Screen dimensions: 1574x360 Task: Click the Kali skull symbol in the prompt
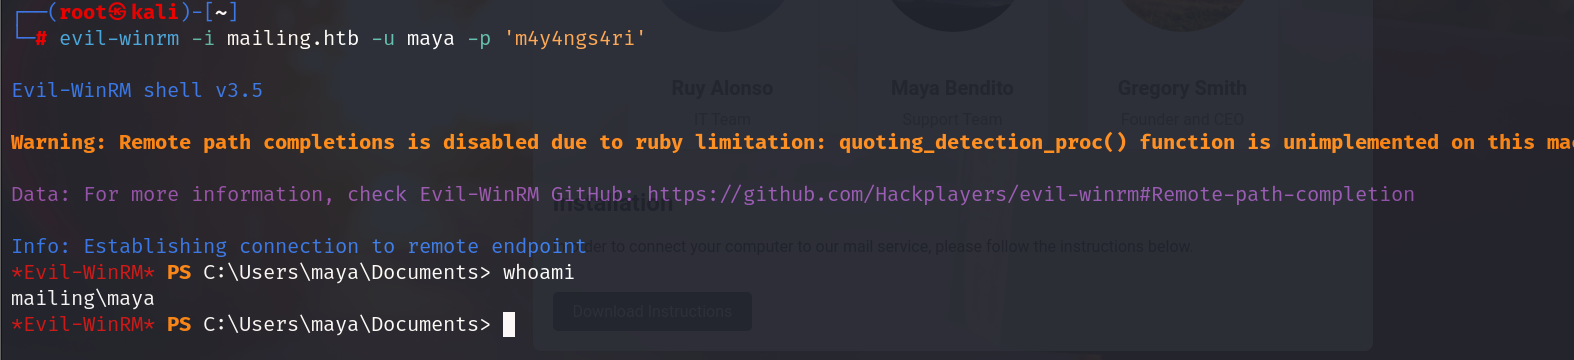click(x=117, y=12)
